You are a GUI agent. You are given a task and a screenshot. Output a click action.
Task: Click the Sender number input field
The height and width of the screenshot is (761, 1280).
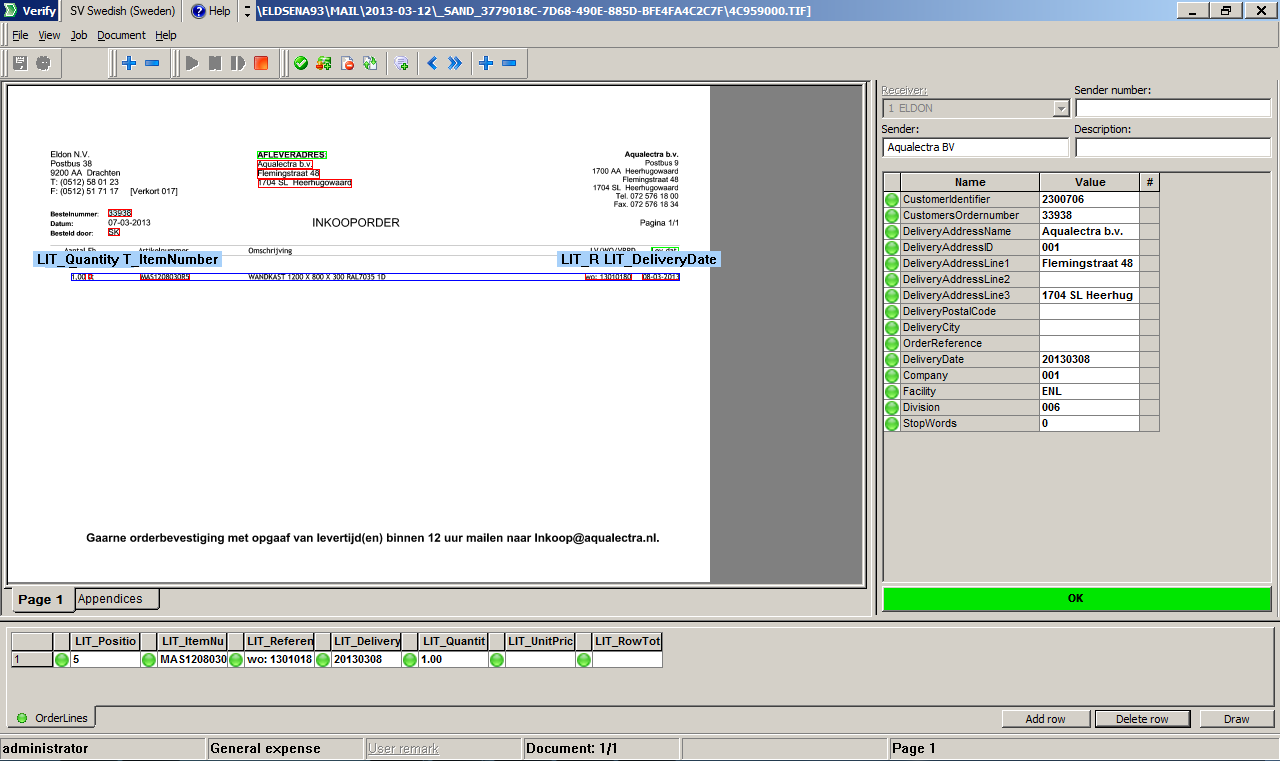(x=1172, y=108)
